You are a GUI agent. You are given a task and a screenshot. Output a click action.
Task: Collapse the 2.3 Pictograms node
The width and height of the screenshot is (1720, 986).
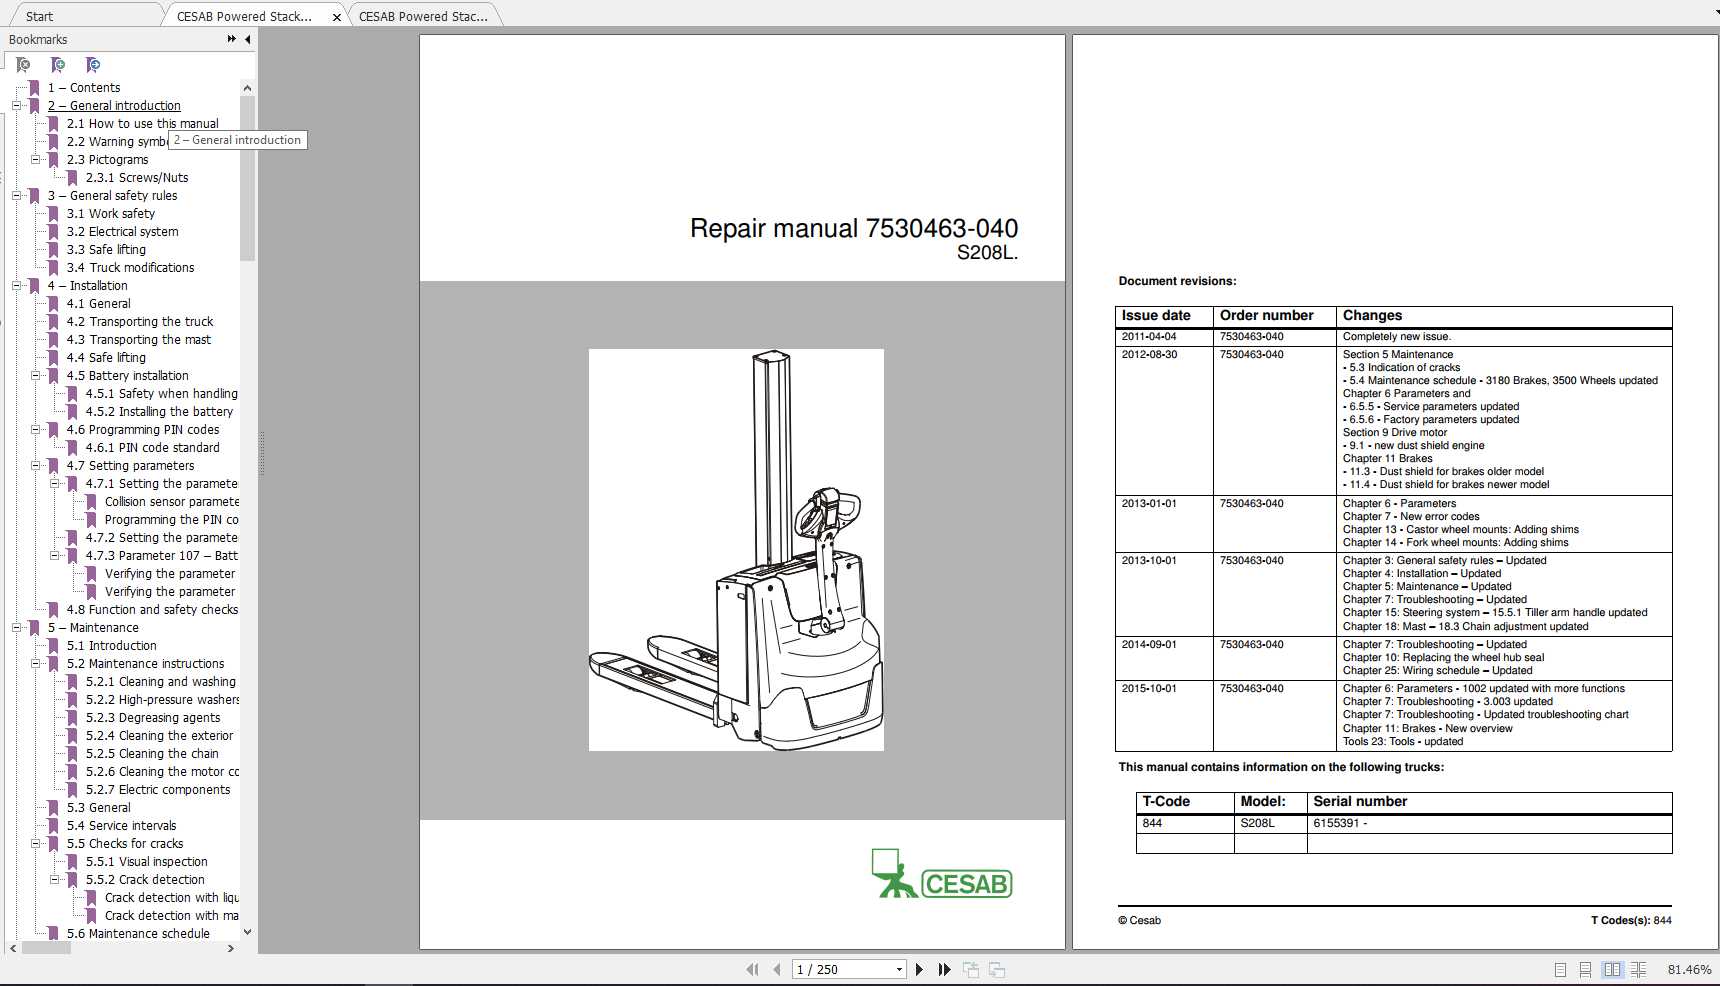click(x=36, y=160)
